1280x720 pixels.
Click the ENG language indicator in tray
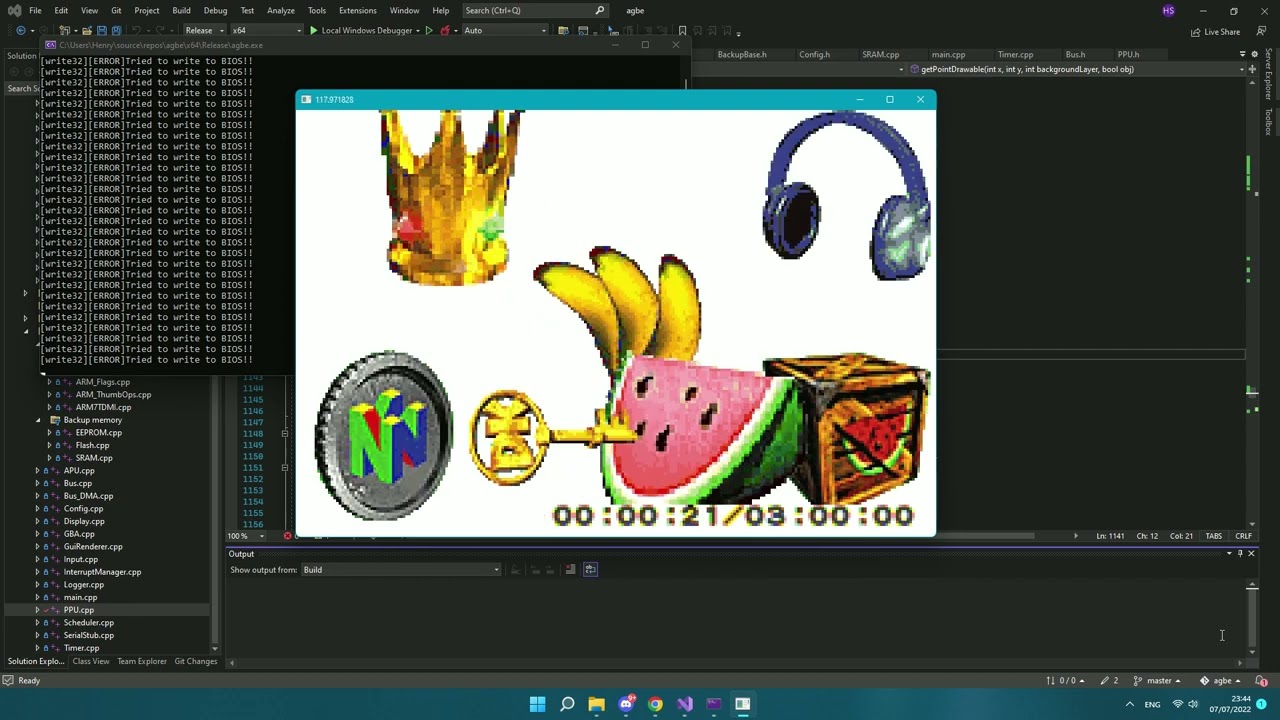pos(1152,704)
